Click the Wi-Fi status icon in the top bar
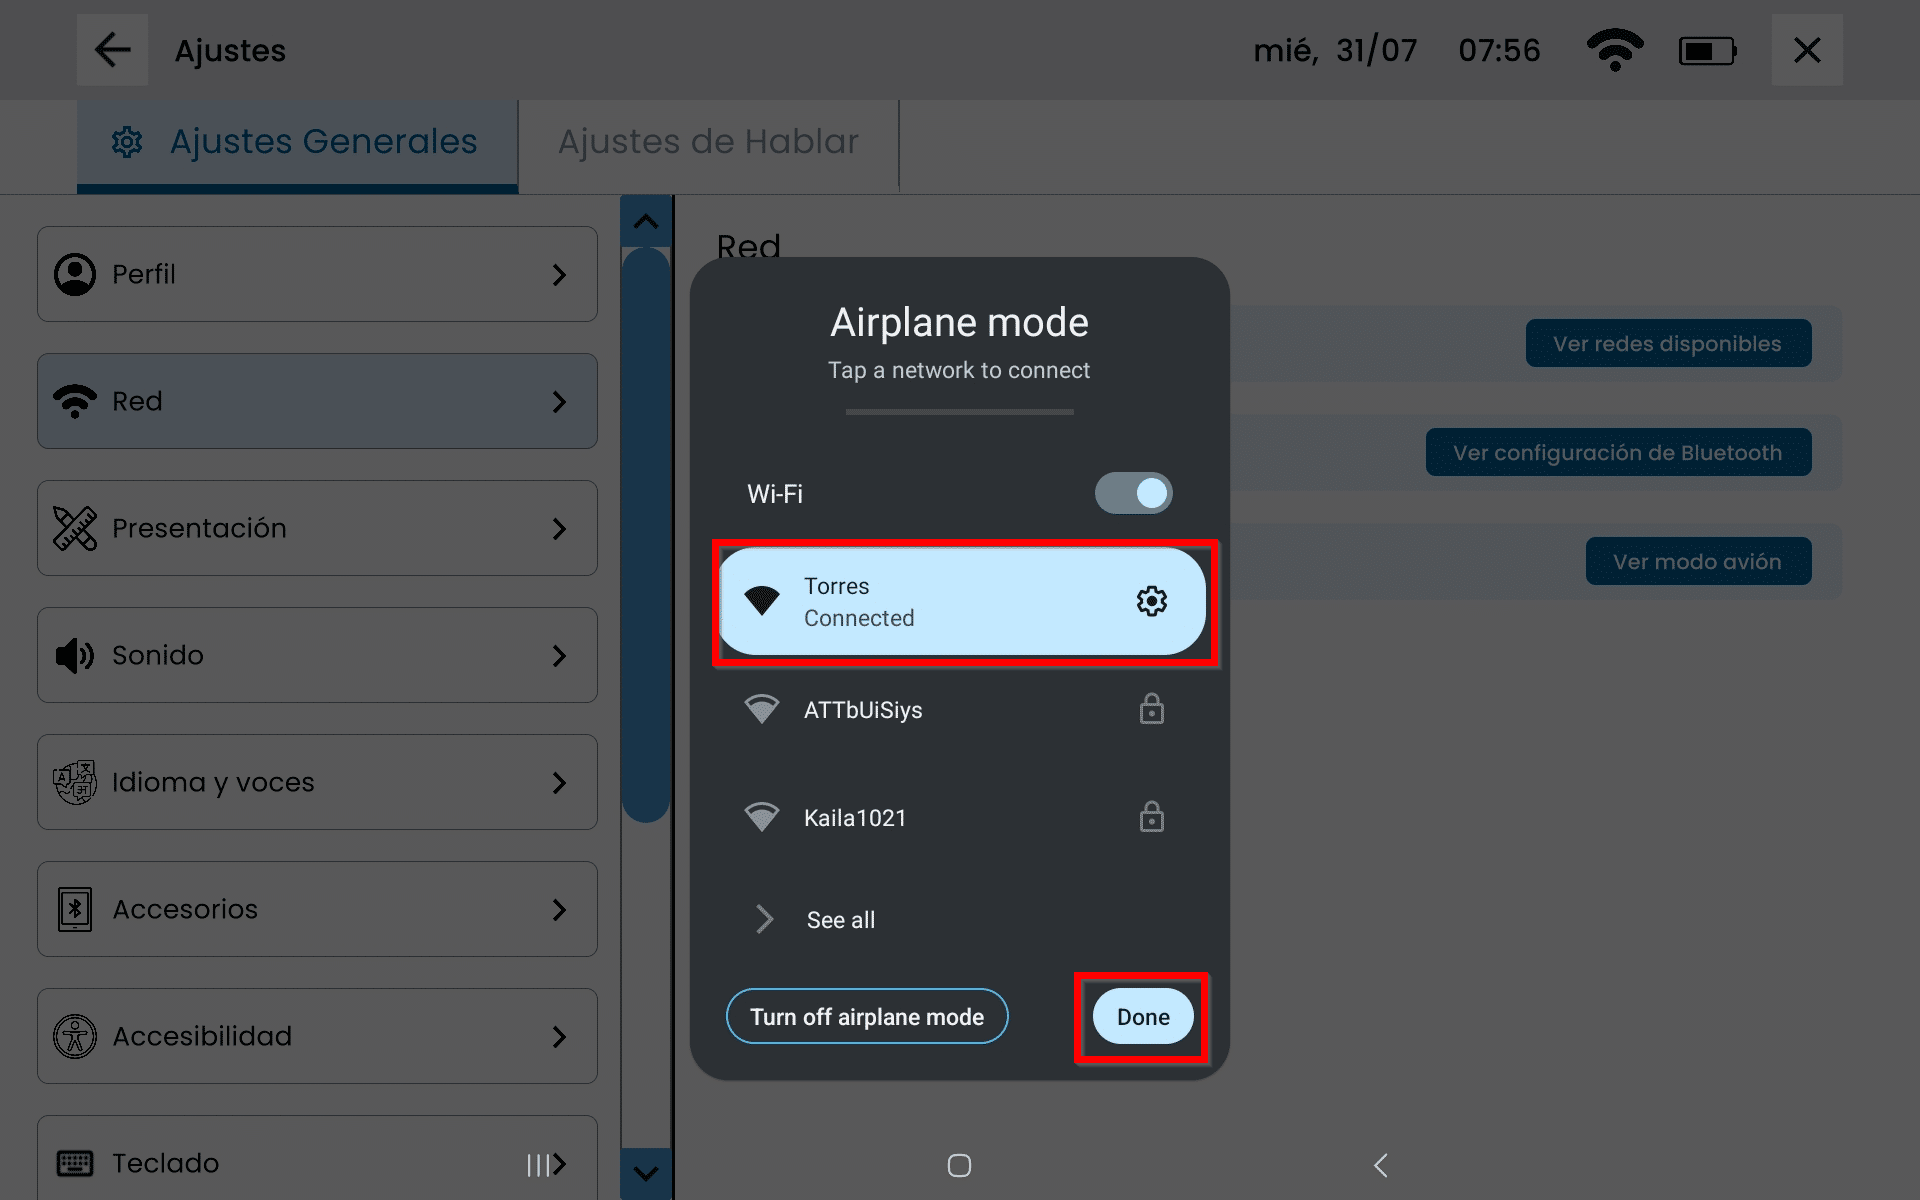The width and height of the screenshot is (1920, 1200). 1614,50
